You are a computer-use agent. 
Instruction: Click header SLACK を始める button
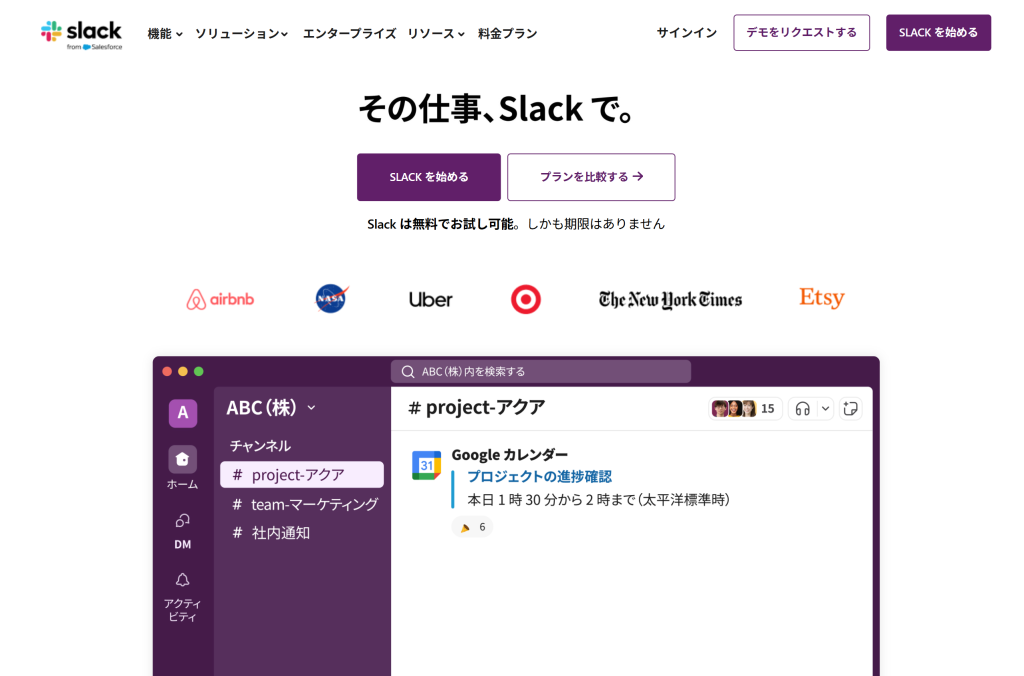[938, 33]
